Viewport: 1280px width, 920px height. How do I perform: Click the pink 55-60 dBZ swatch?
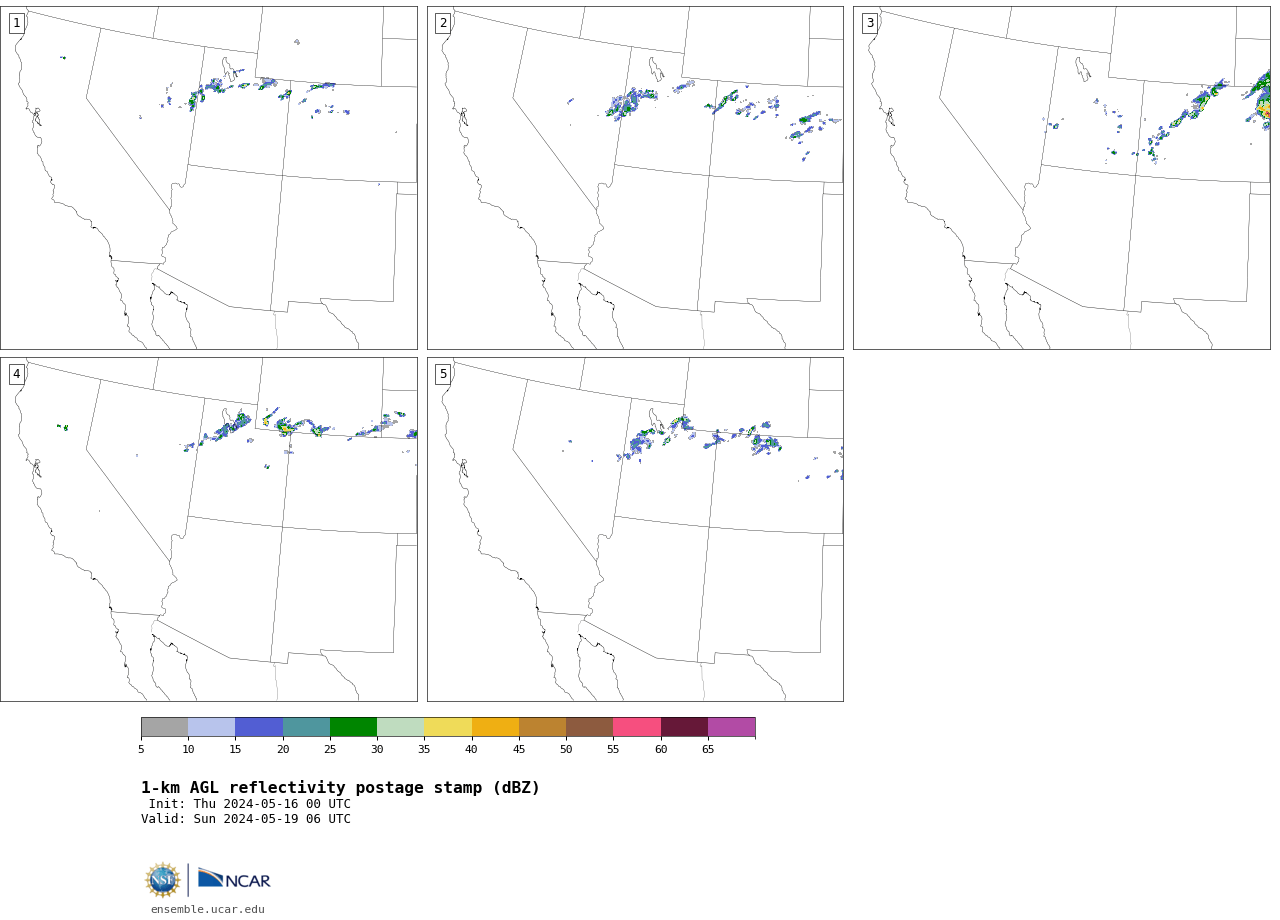tap(637, 727)
